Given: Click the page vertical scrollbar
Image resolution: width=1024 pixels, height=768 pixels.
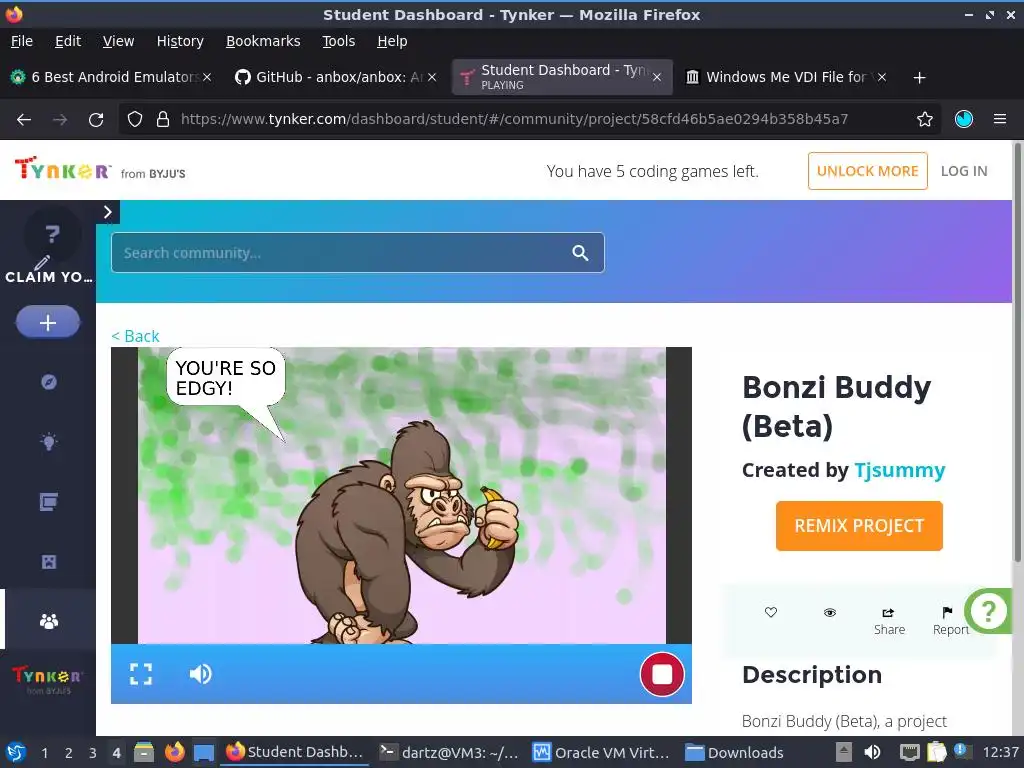Looking at the screenshot, I should 1017,353.
